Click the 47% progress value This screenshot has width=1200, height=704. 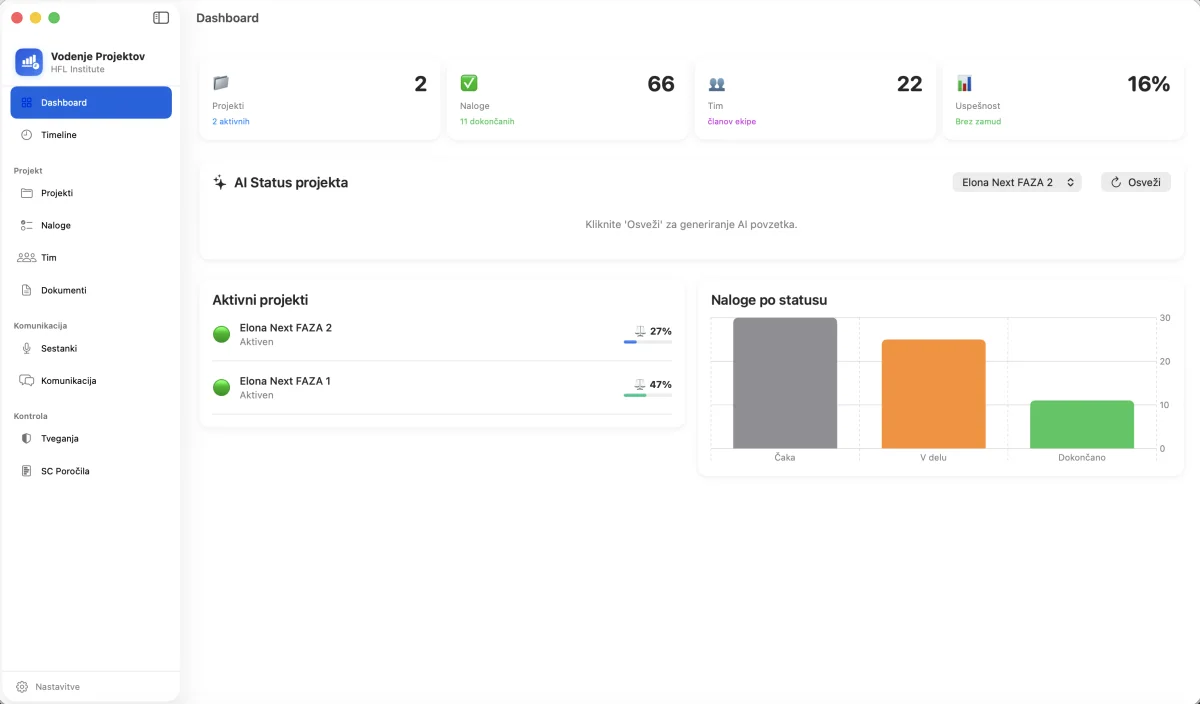tap(661, 384)
